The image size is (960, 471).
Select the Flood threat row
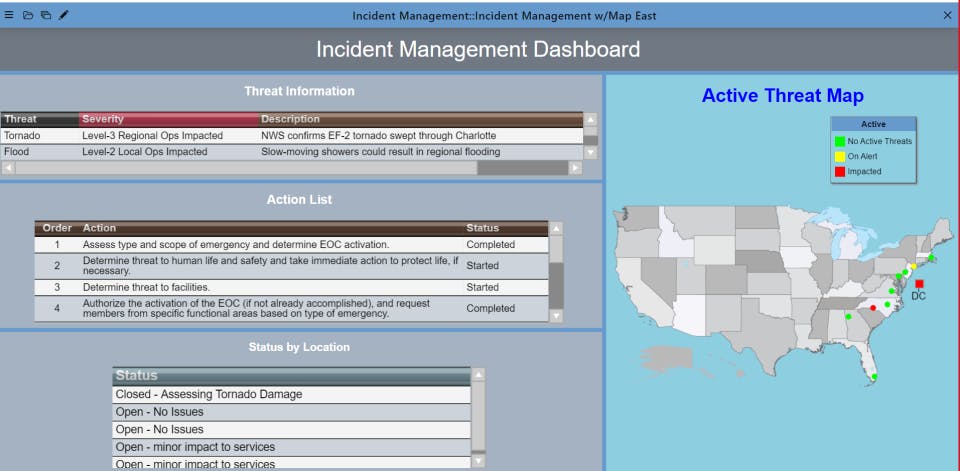[291, 151]
